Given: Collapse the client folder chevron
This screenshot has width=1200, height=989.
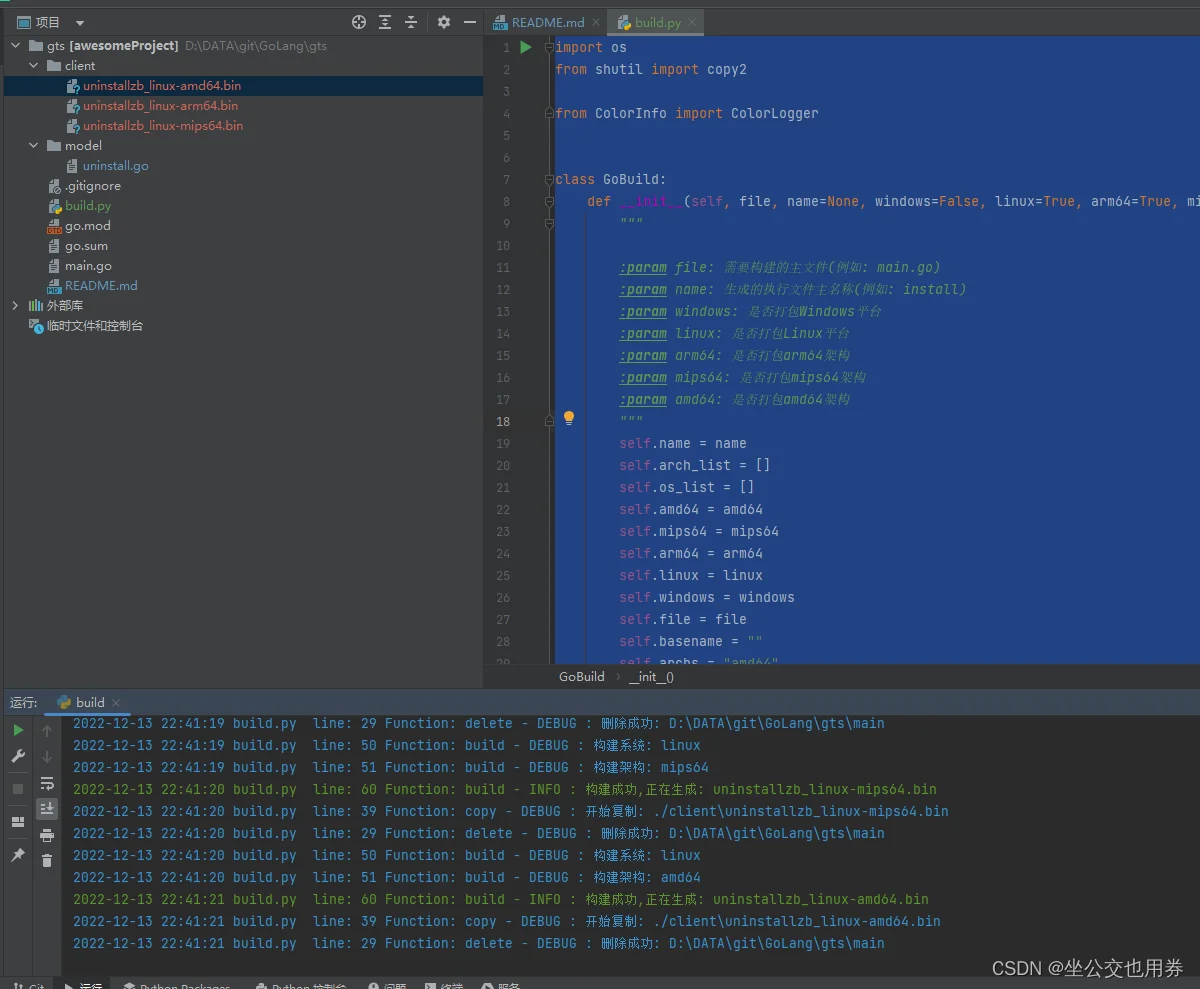Looking at the screenshot, I should pyautogui.click(x=34, y=66).
